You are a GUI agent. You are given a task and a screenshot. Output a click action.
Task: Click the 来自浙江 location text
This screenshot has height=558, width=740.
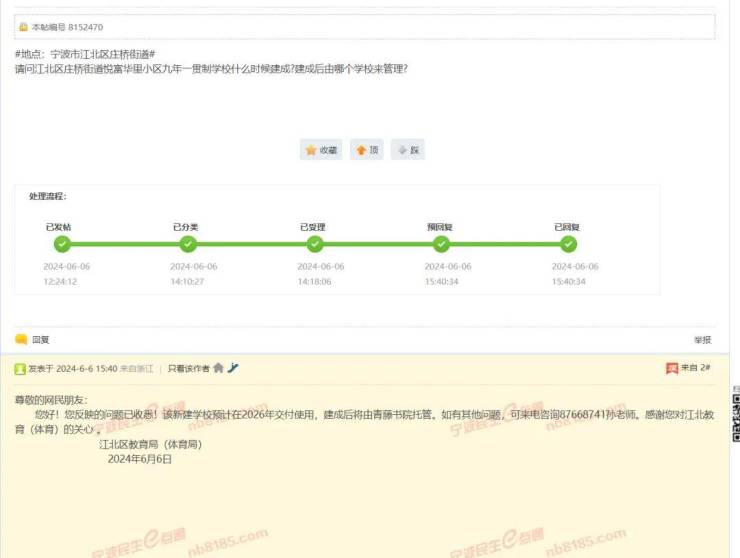click(137, 369)
